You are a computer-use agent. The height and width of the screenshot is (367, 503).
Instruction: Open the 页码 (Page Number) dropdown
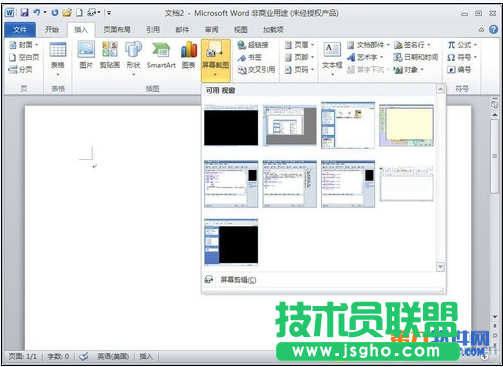tap(299, 69)
